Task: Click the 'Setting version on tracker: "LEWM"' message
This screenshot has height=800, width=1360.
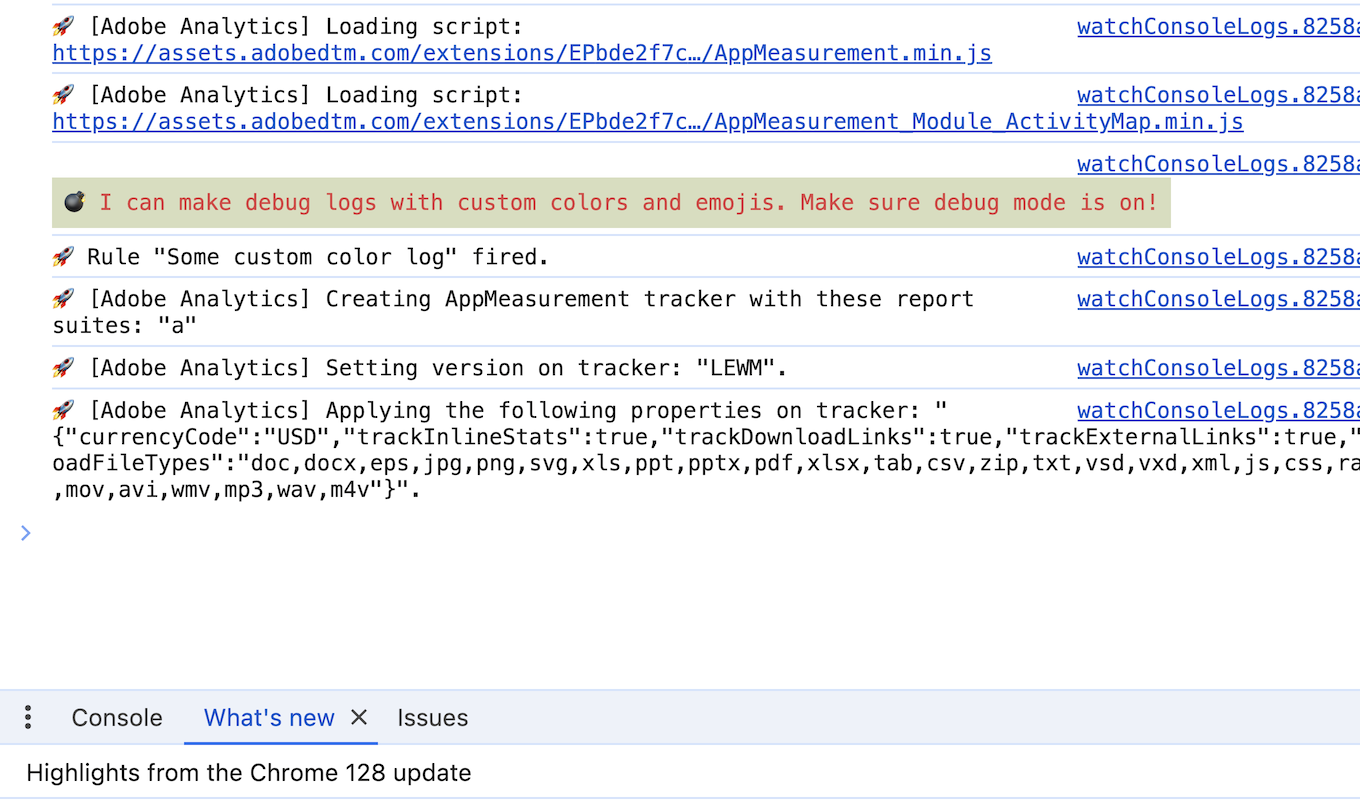Action: point(438,368)
